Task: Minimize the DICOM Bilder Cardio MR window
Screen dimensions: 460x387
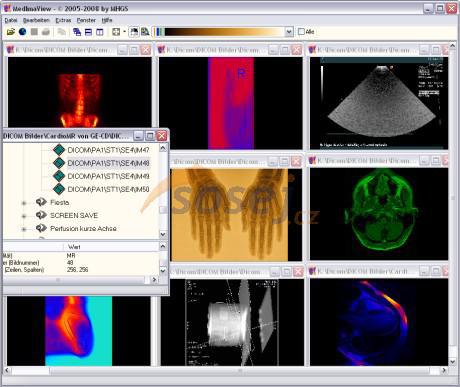Action: point(138,136)
